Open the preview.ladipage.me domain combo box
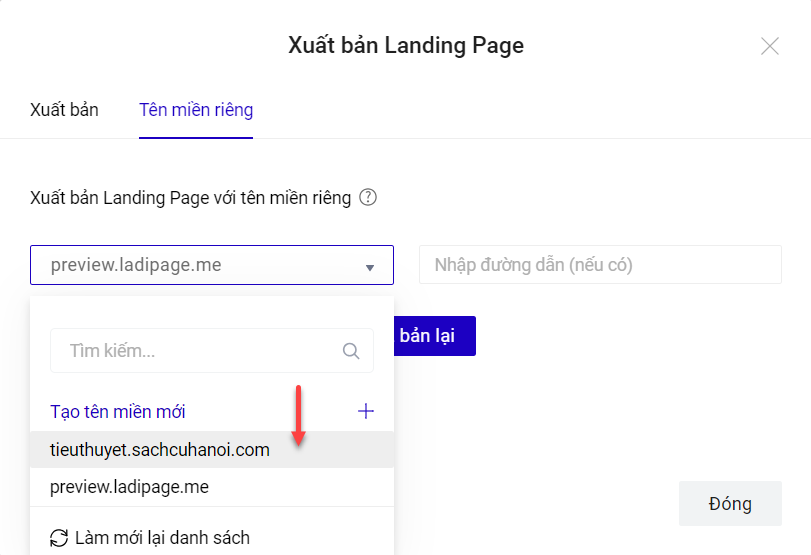The height and width of the screenshot is (555, 811). (200, 266)
